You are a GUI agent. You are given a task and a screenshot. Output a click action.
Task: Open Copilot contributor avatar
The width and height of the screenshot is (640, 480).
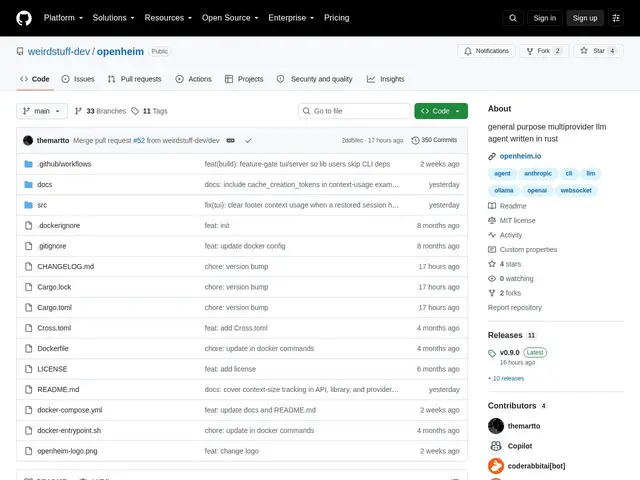click(496, 446)
